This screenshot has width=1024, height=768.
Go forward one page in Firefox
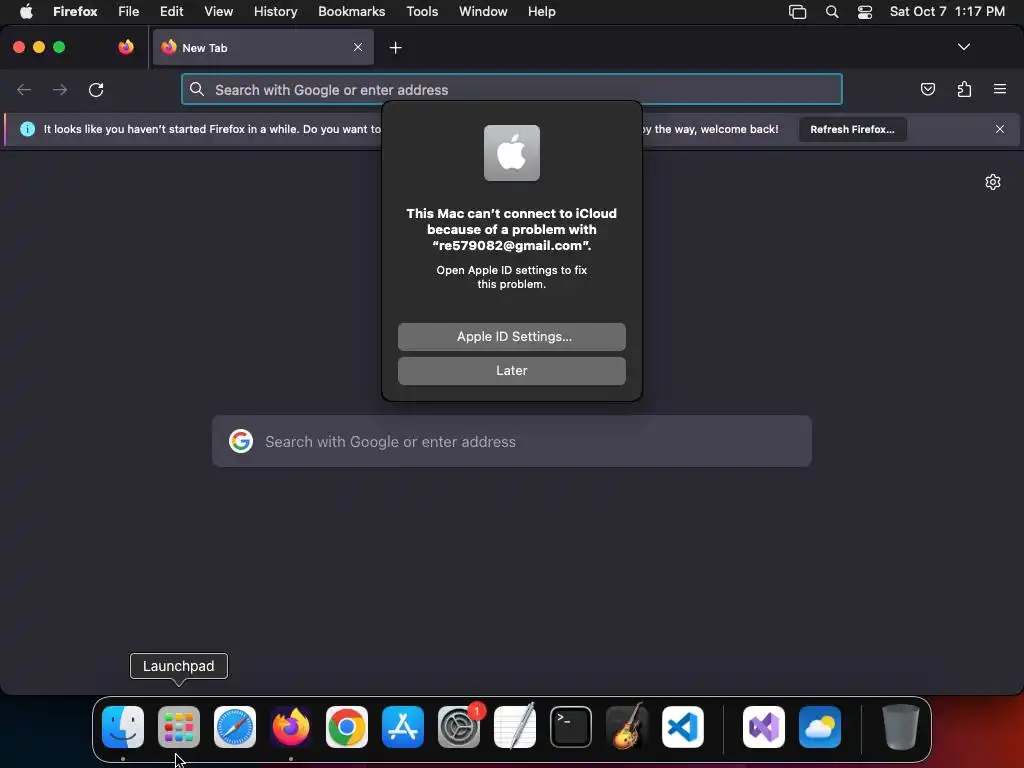coord(60,89)
